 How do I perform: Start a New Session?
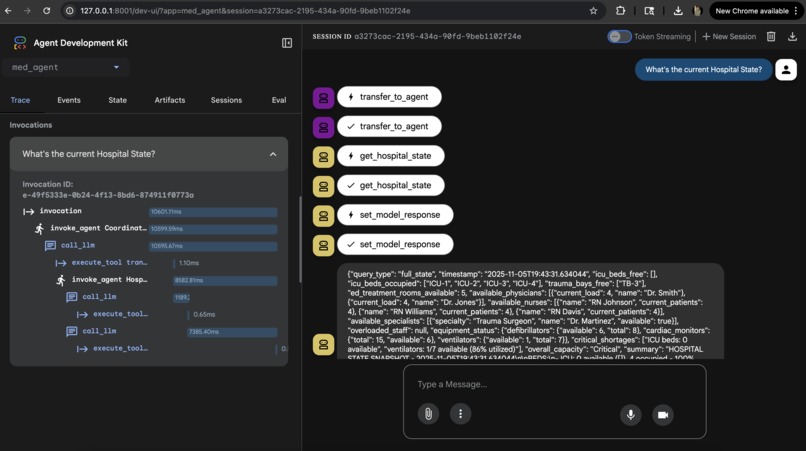(x=729, y=37)
